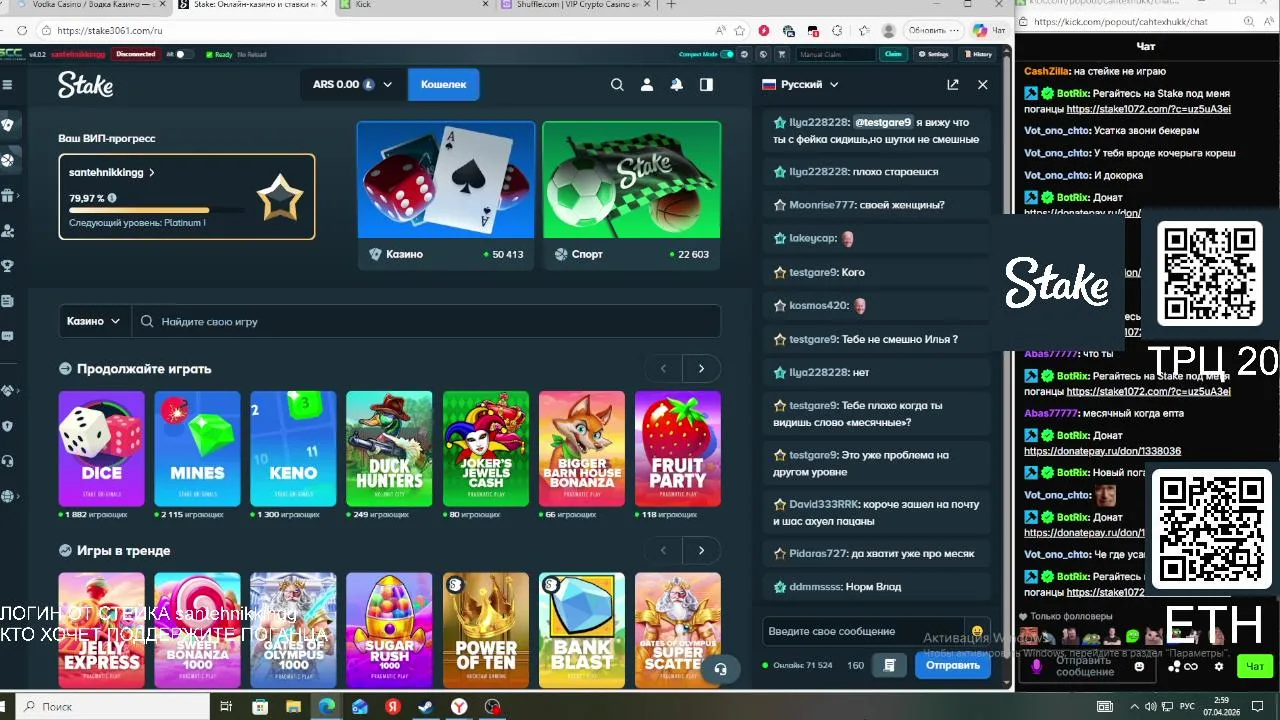Viewport: 1280px width, 720px height.
Task: Toggle the AR switch in extension bar
Action: (183, 54)
